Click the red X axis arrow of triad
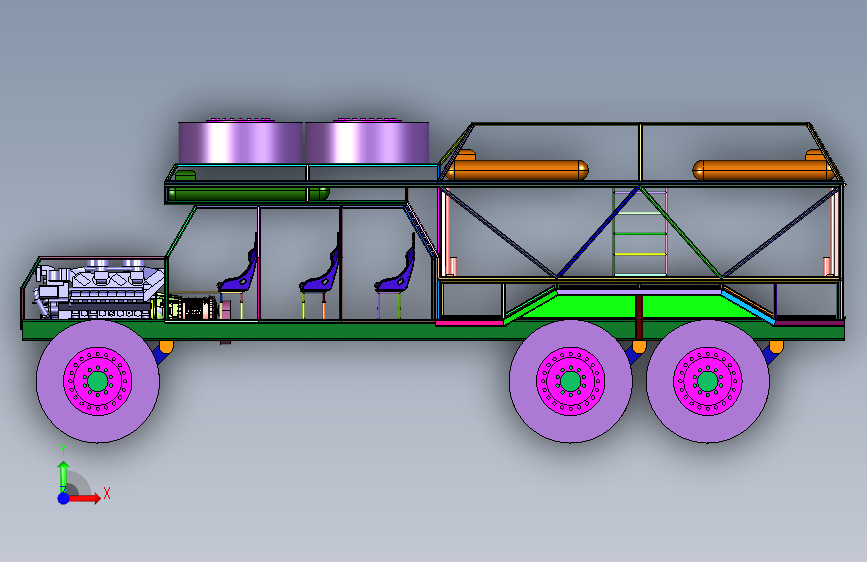 [x=84, y=498]
